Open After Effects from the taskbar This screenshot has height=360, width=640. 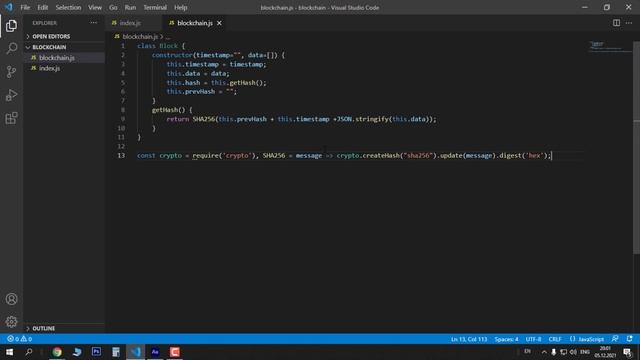point(155,352)
